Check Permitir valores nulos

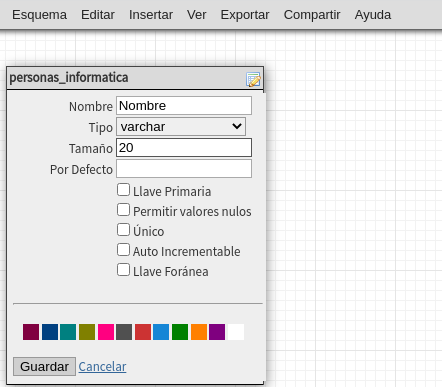123,210
